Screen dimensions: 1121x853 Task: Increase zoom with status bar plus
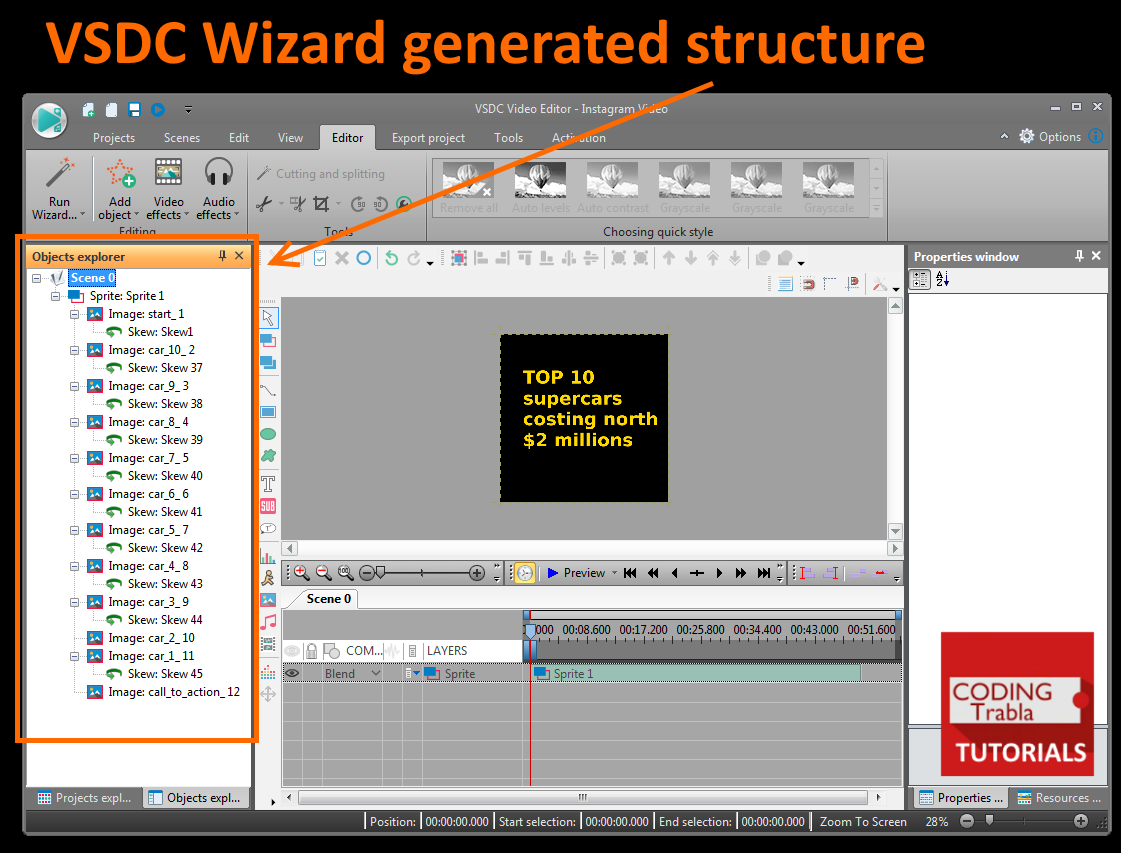(1081, 822)
